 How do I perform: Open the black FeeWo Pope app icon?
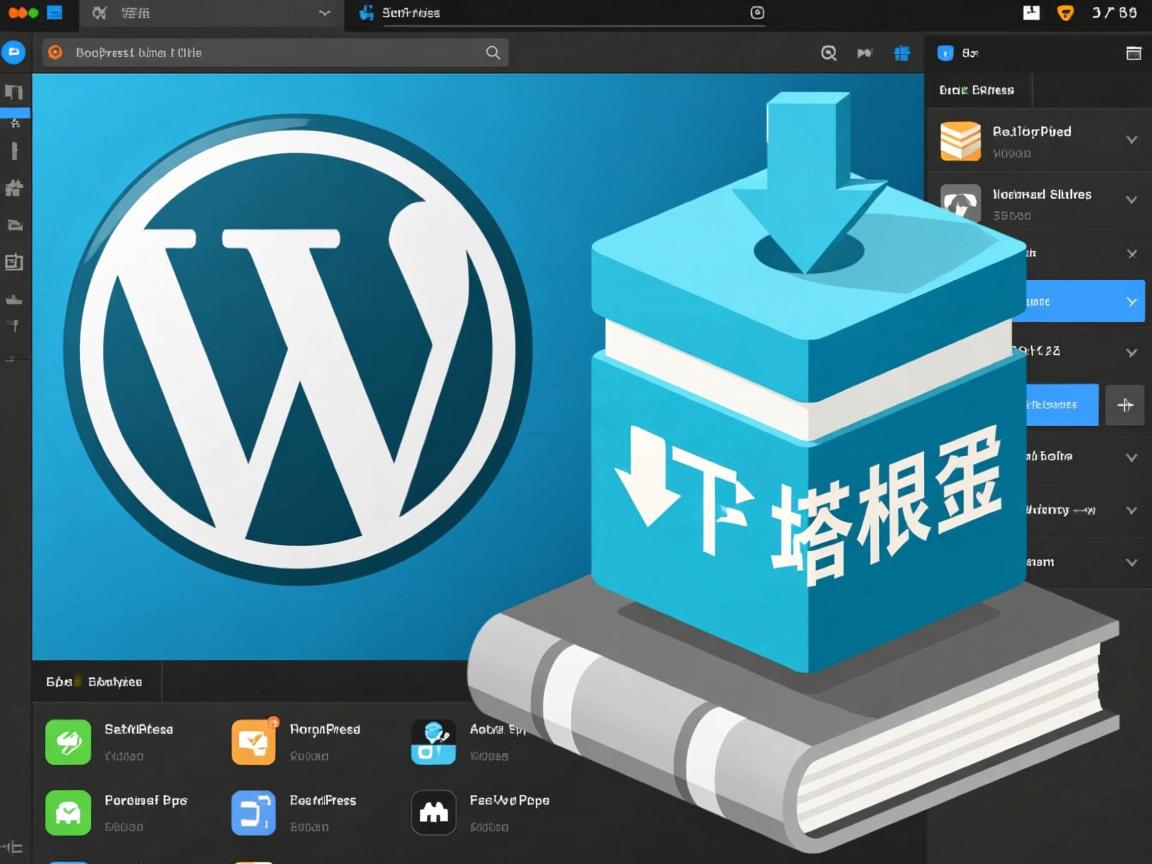(433, 812)
